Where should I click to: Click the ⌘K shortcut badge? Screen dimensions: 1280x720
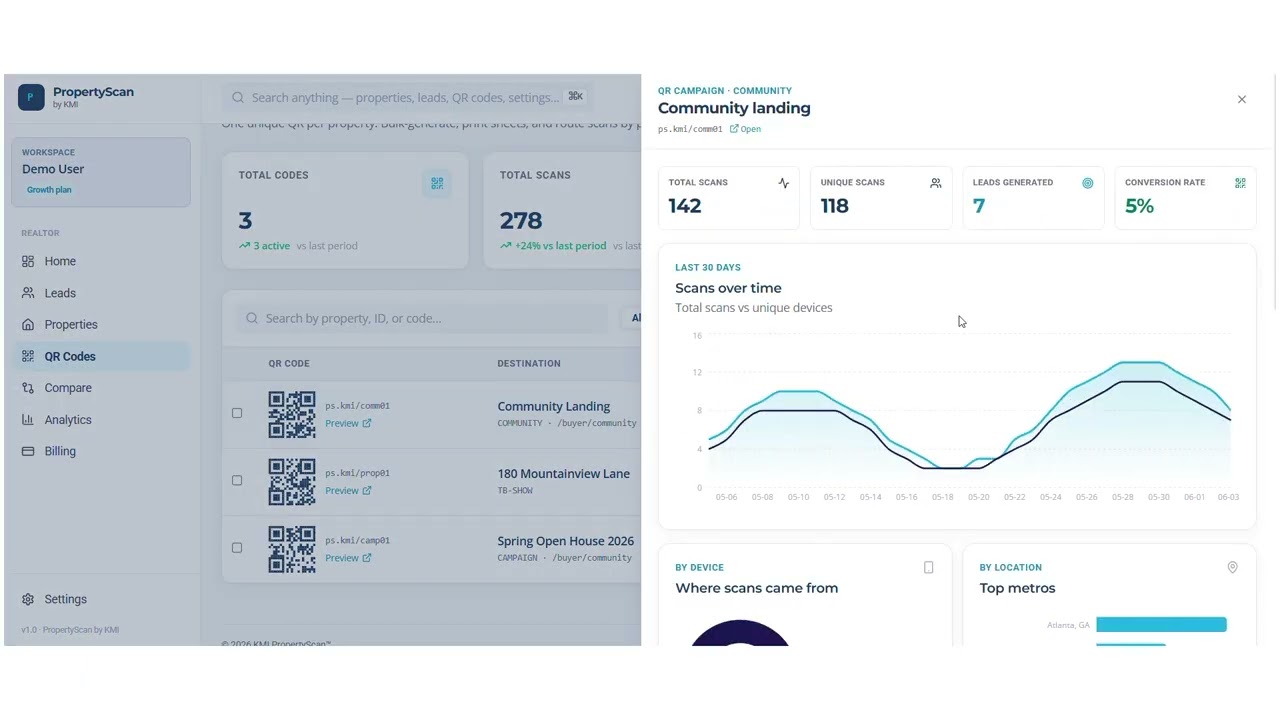tap(575, 97)
